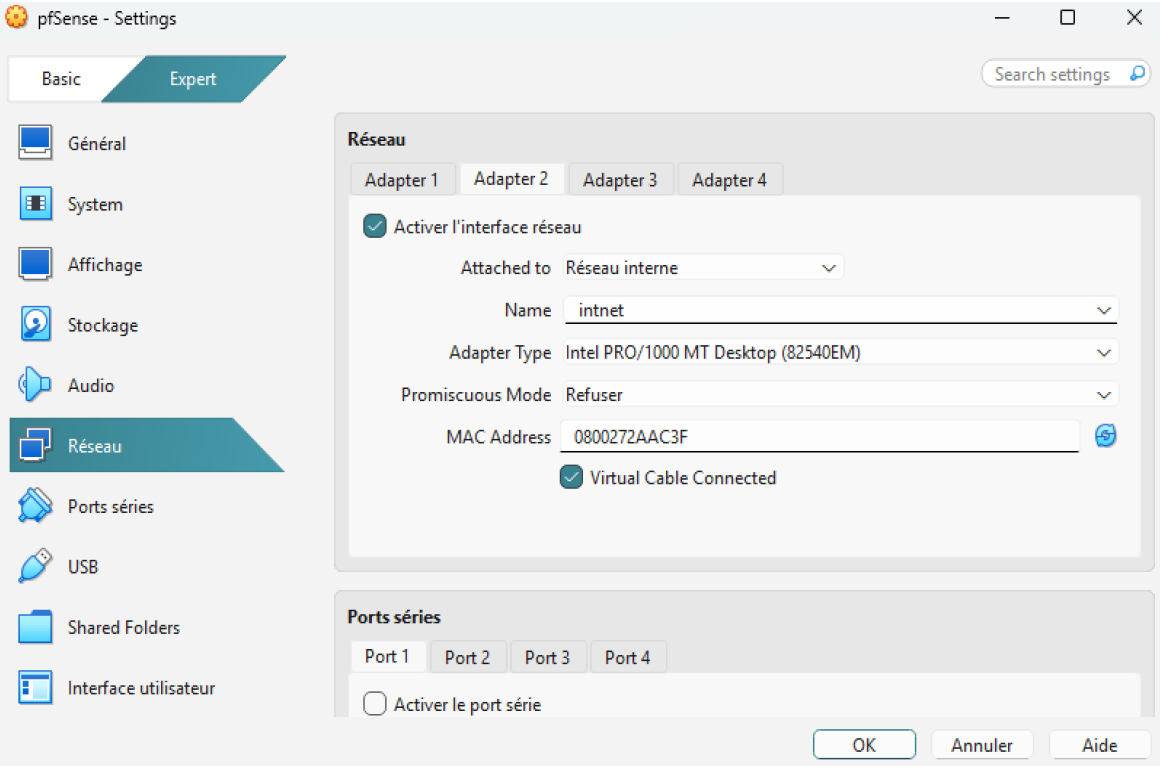1160x768 pixels.
Task: Click the Affichage monitor icon
Action: point(35,264)
